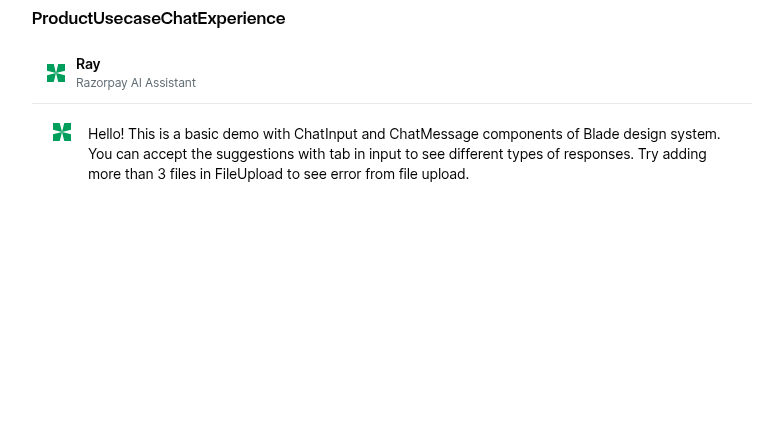The height and width of the screenshot is (437, 780).
Task: Click the phrase "basic demo" in the first line
Action: tap(221, 134)
